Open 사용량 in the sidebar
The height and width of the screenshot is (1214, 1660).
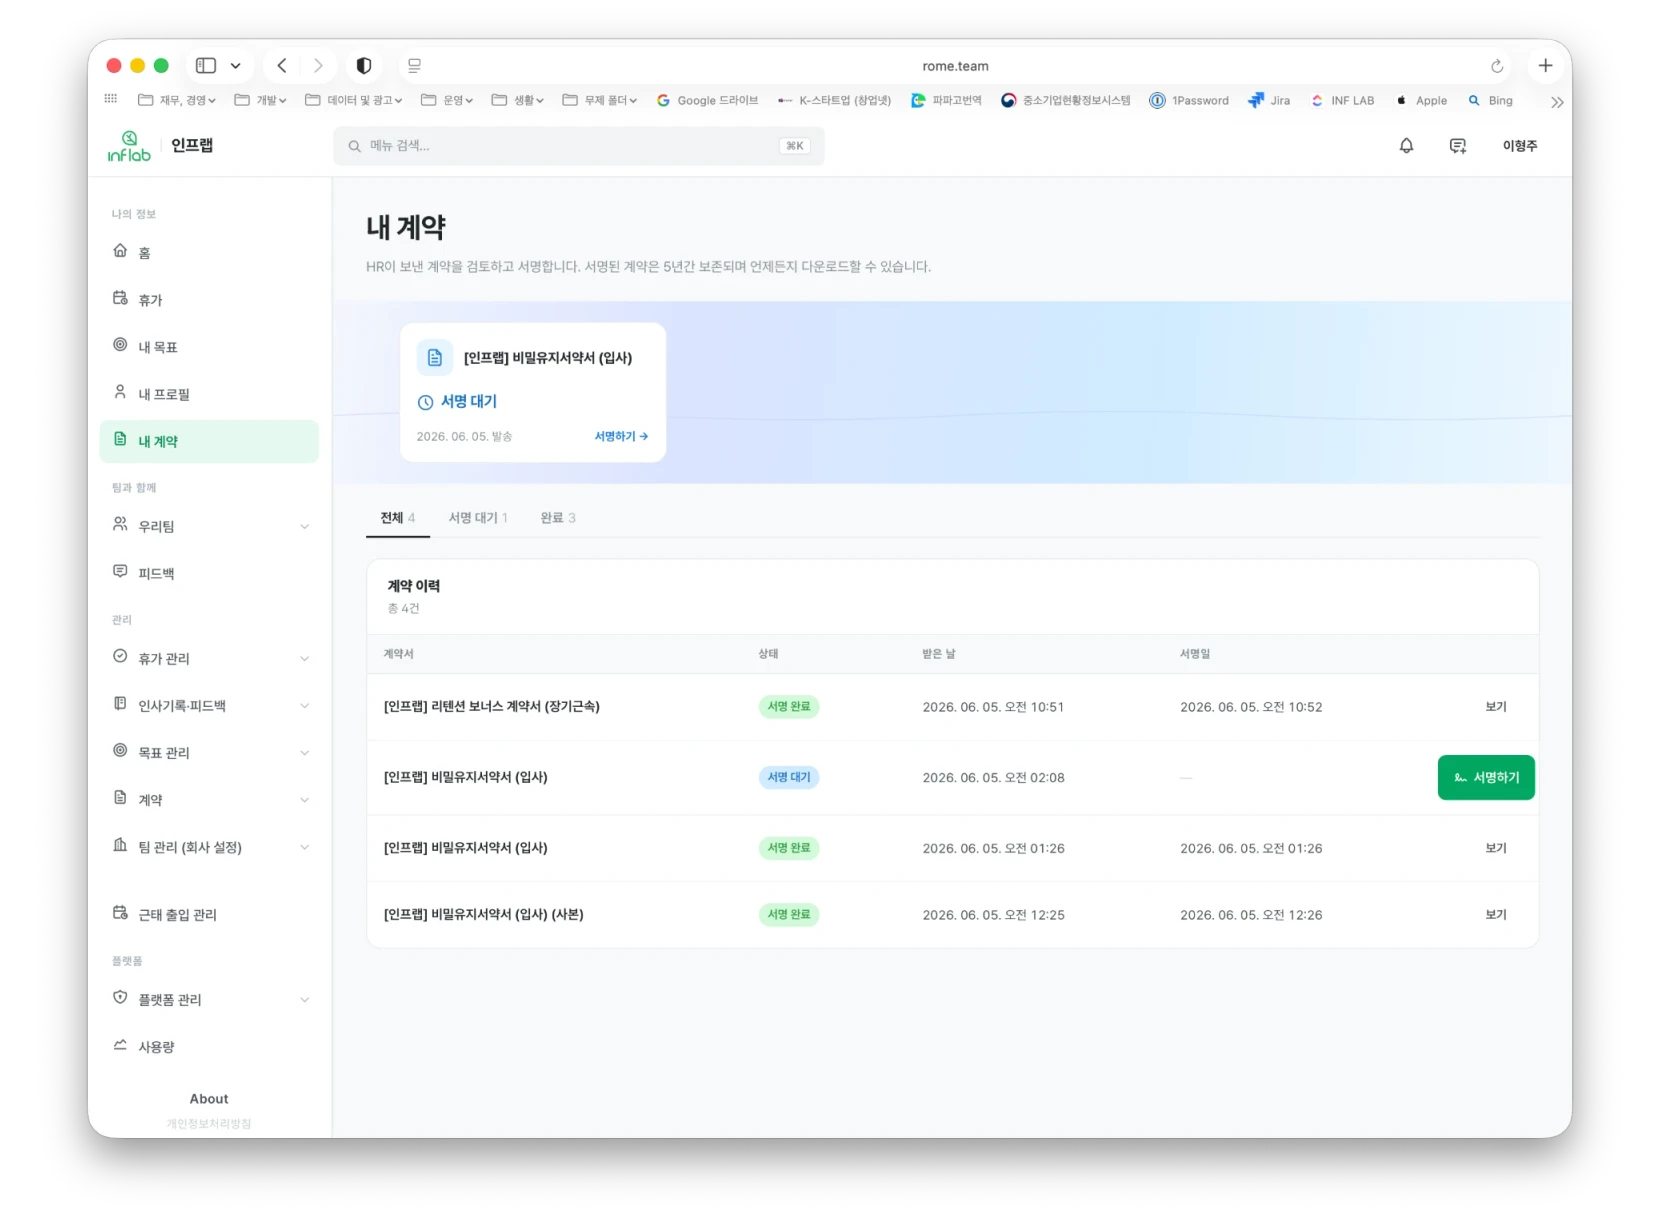click(209, 1046)
